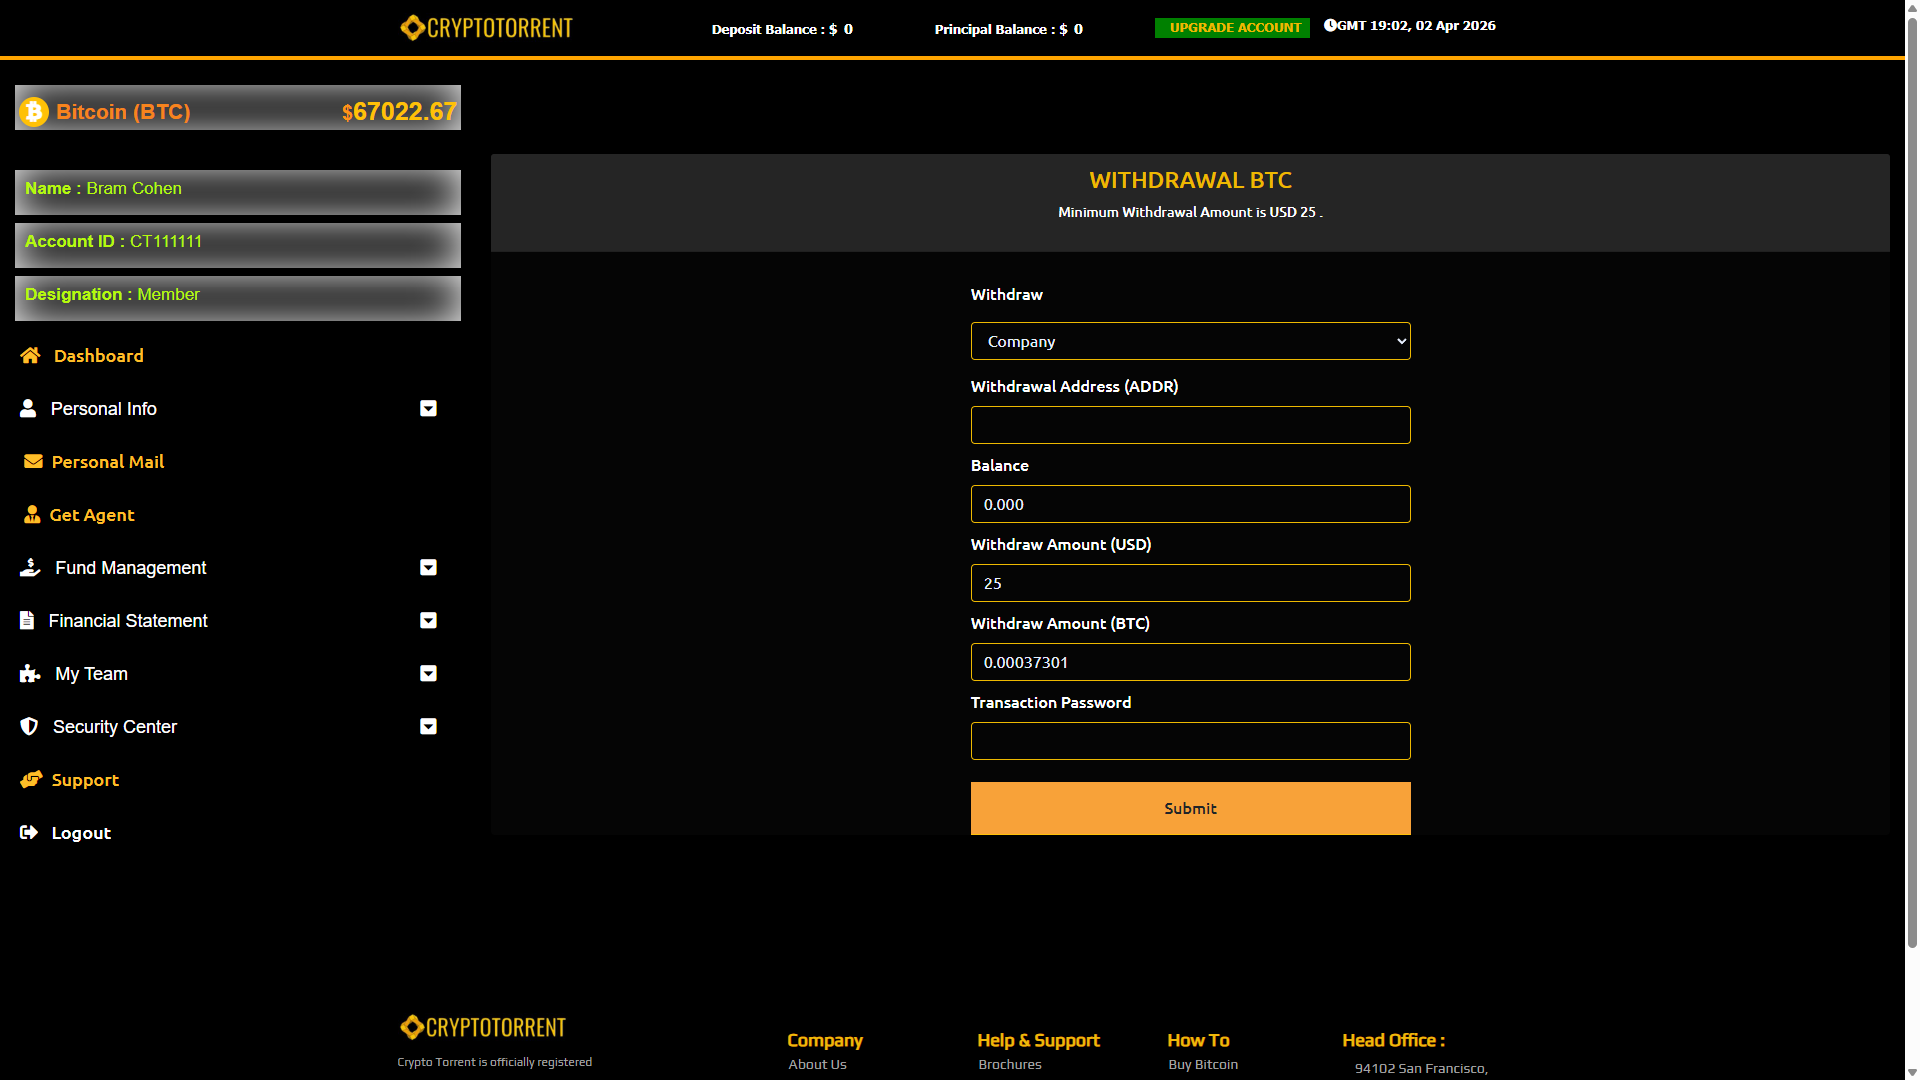Click the orange Bitcoin coin icon
Viewport: 1920px width, 1080px height.
pyautogui.click(x=34, y=111)
